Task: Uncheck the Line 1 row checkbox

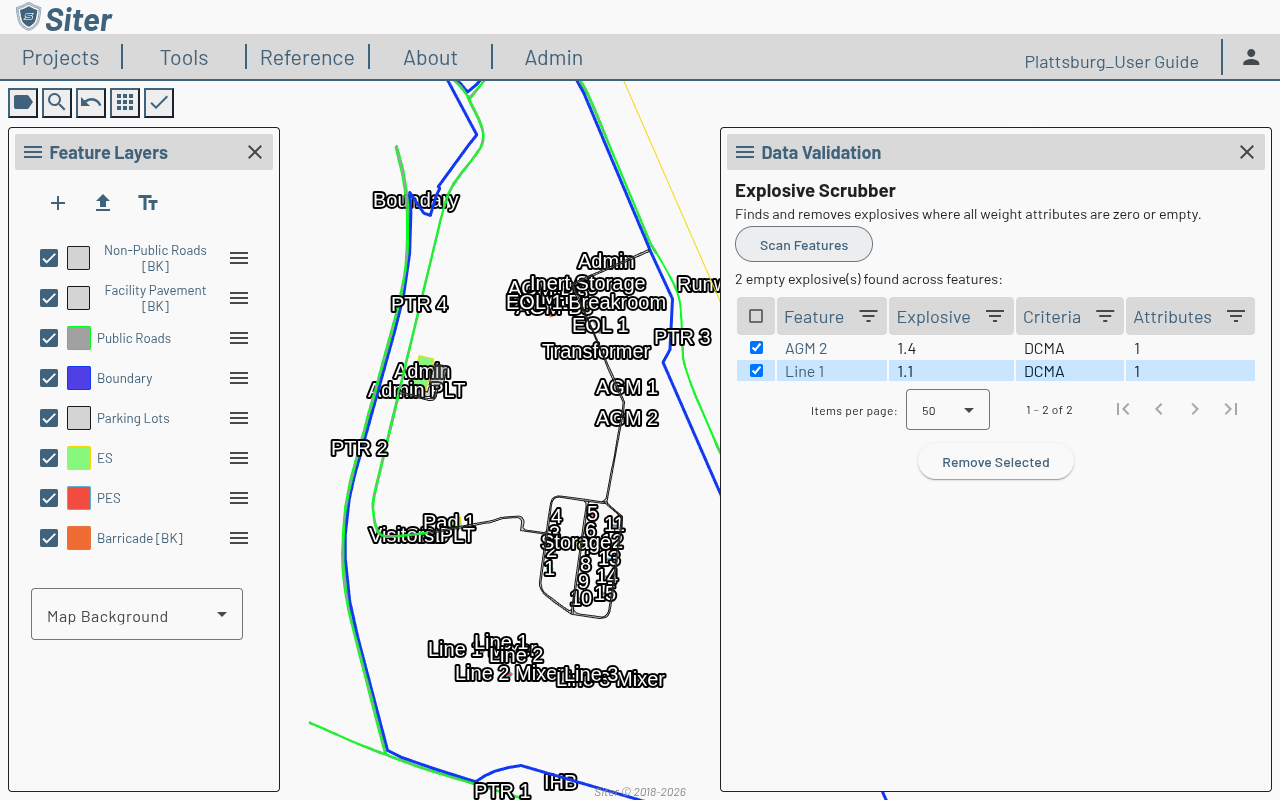Action: point(756,371)
